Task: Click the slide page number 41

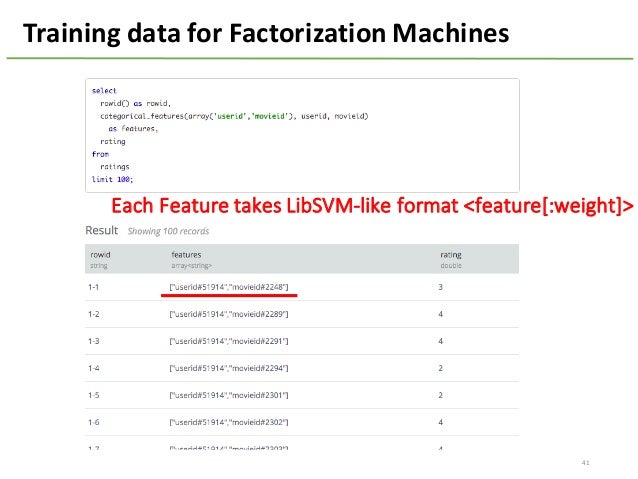Action: coord(586,462)
